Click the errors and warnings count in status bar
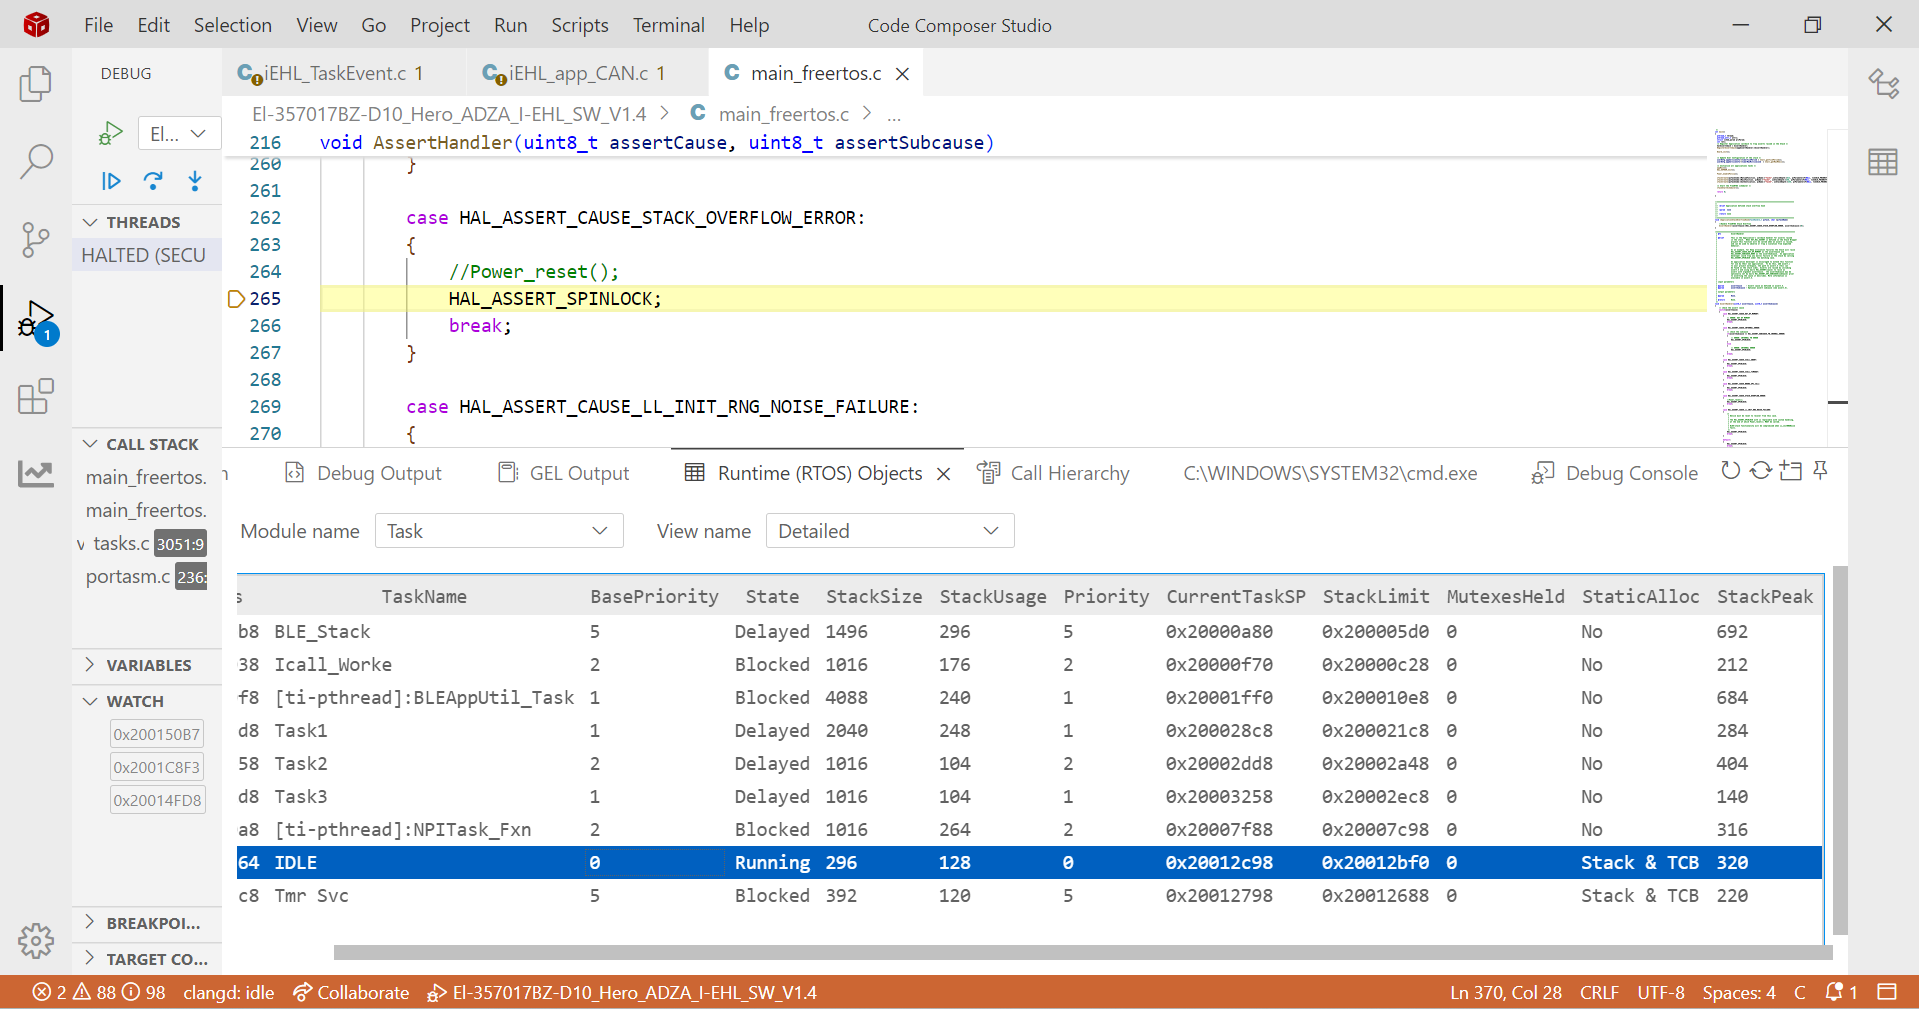 click(99, 993)
